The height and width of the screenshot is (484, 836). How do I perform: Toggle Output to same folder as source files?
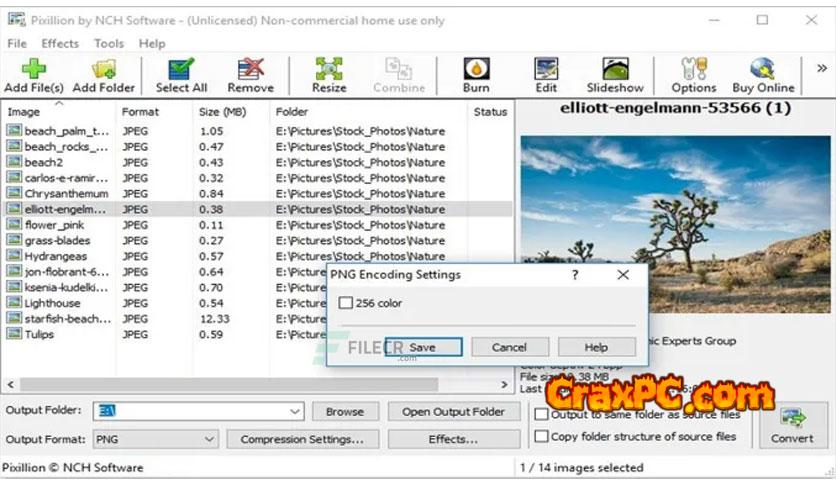coord(541,414)
